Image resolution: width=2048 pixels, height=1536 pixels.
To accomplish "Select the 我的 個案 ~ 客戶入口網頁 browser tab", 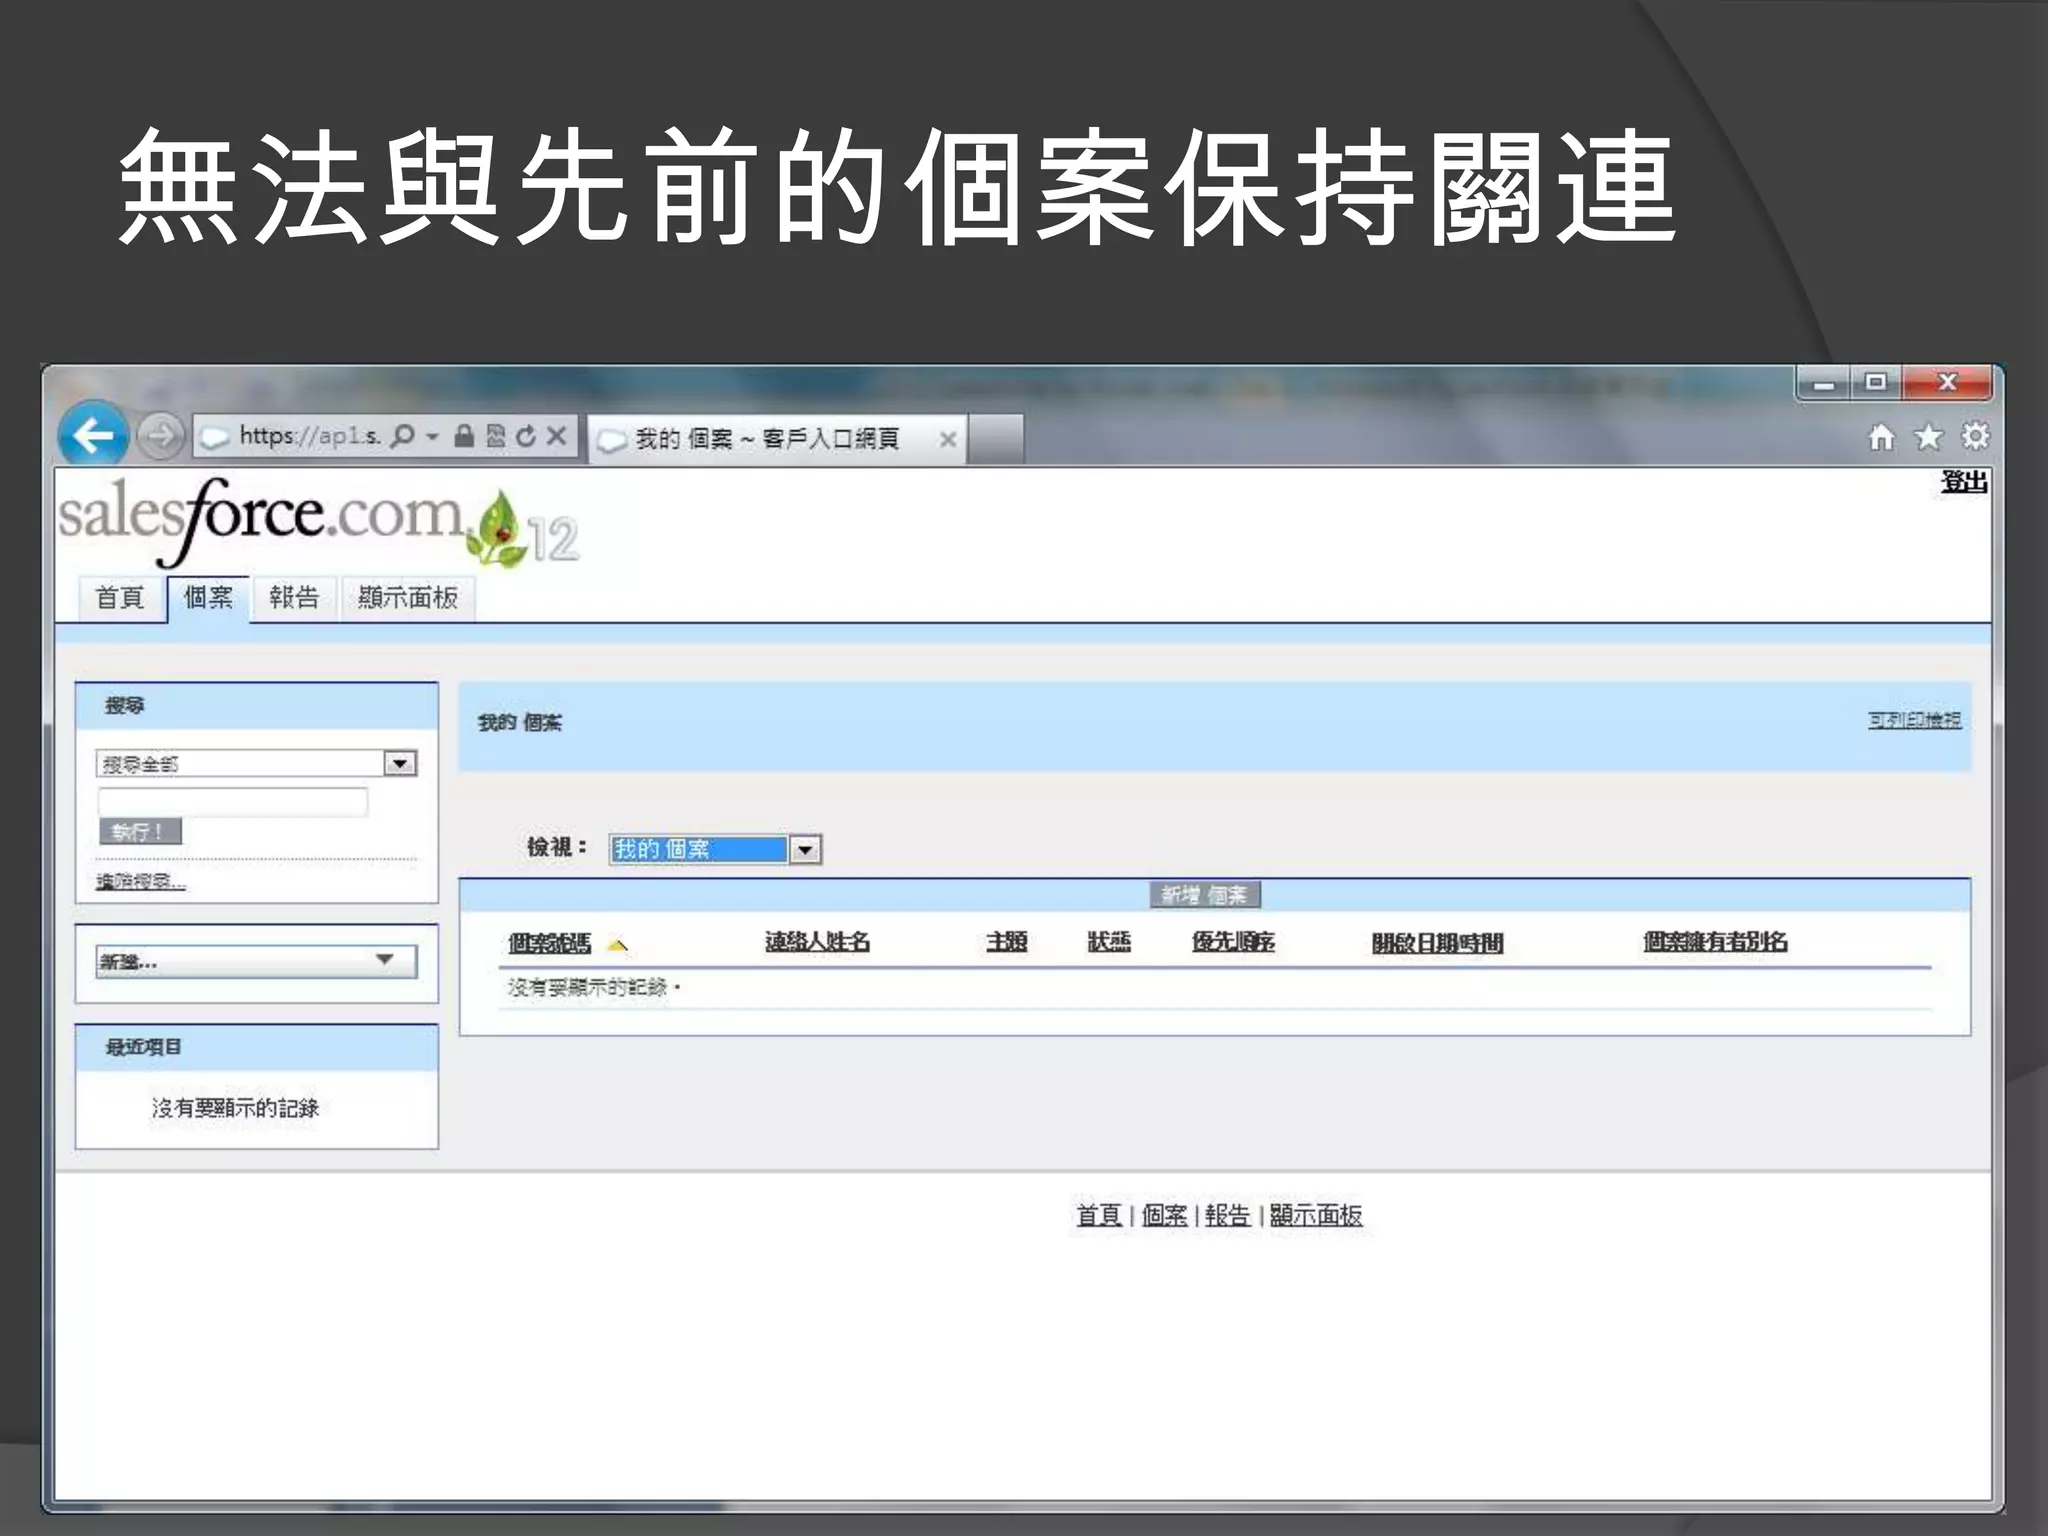I will tap(776, 439).
